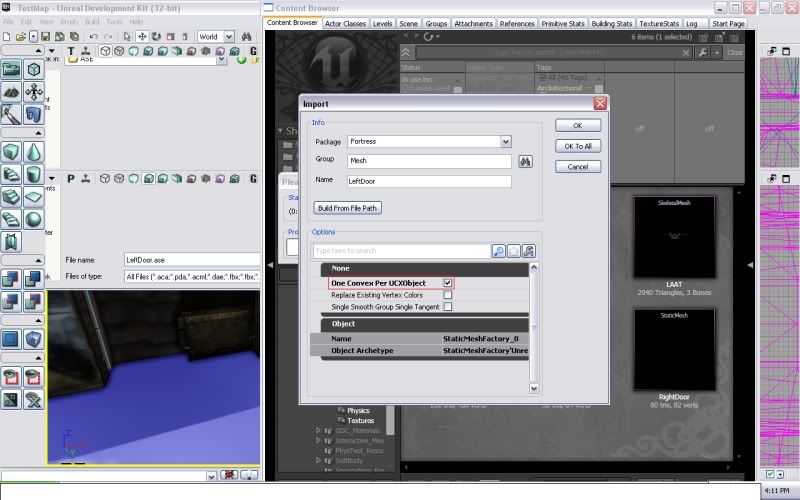Click the OK To All button
The height and width of the screenshot is (500, 800).
click(x=578, y=146)
